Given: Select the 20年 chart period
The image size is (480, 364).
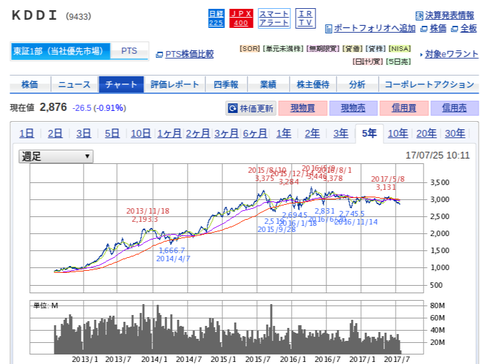Looking at the screenshot, I should [427, 134].
